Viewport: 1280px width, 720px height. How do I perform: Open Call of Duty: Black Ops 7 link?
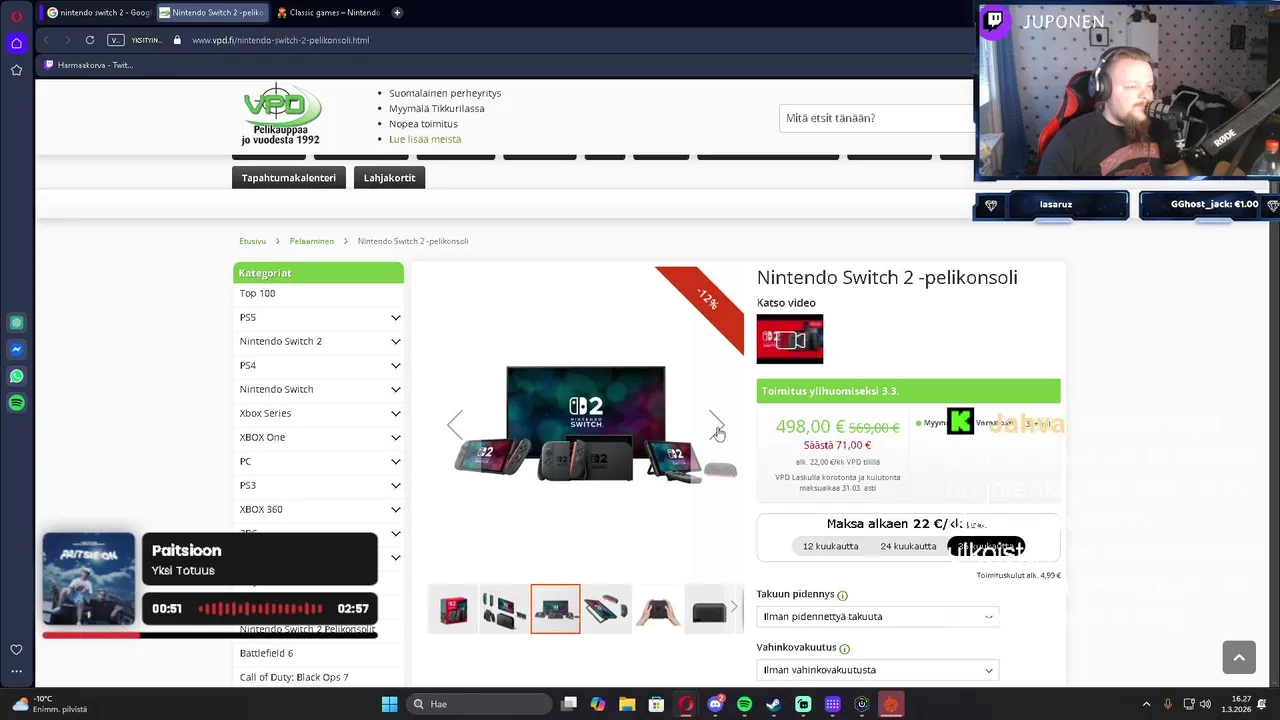[294, 677]
